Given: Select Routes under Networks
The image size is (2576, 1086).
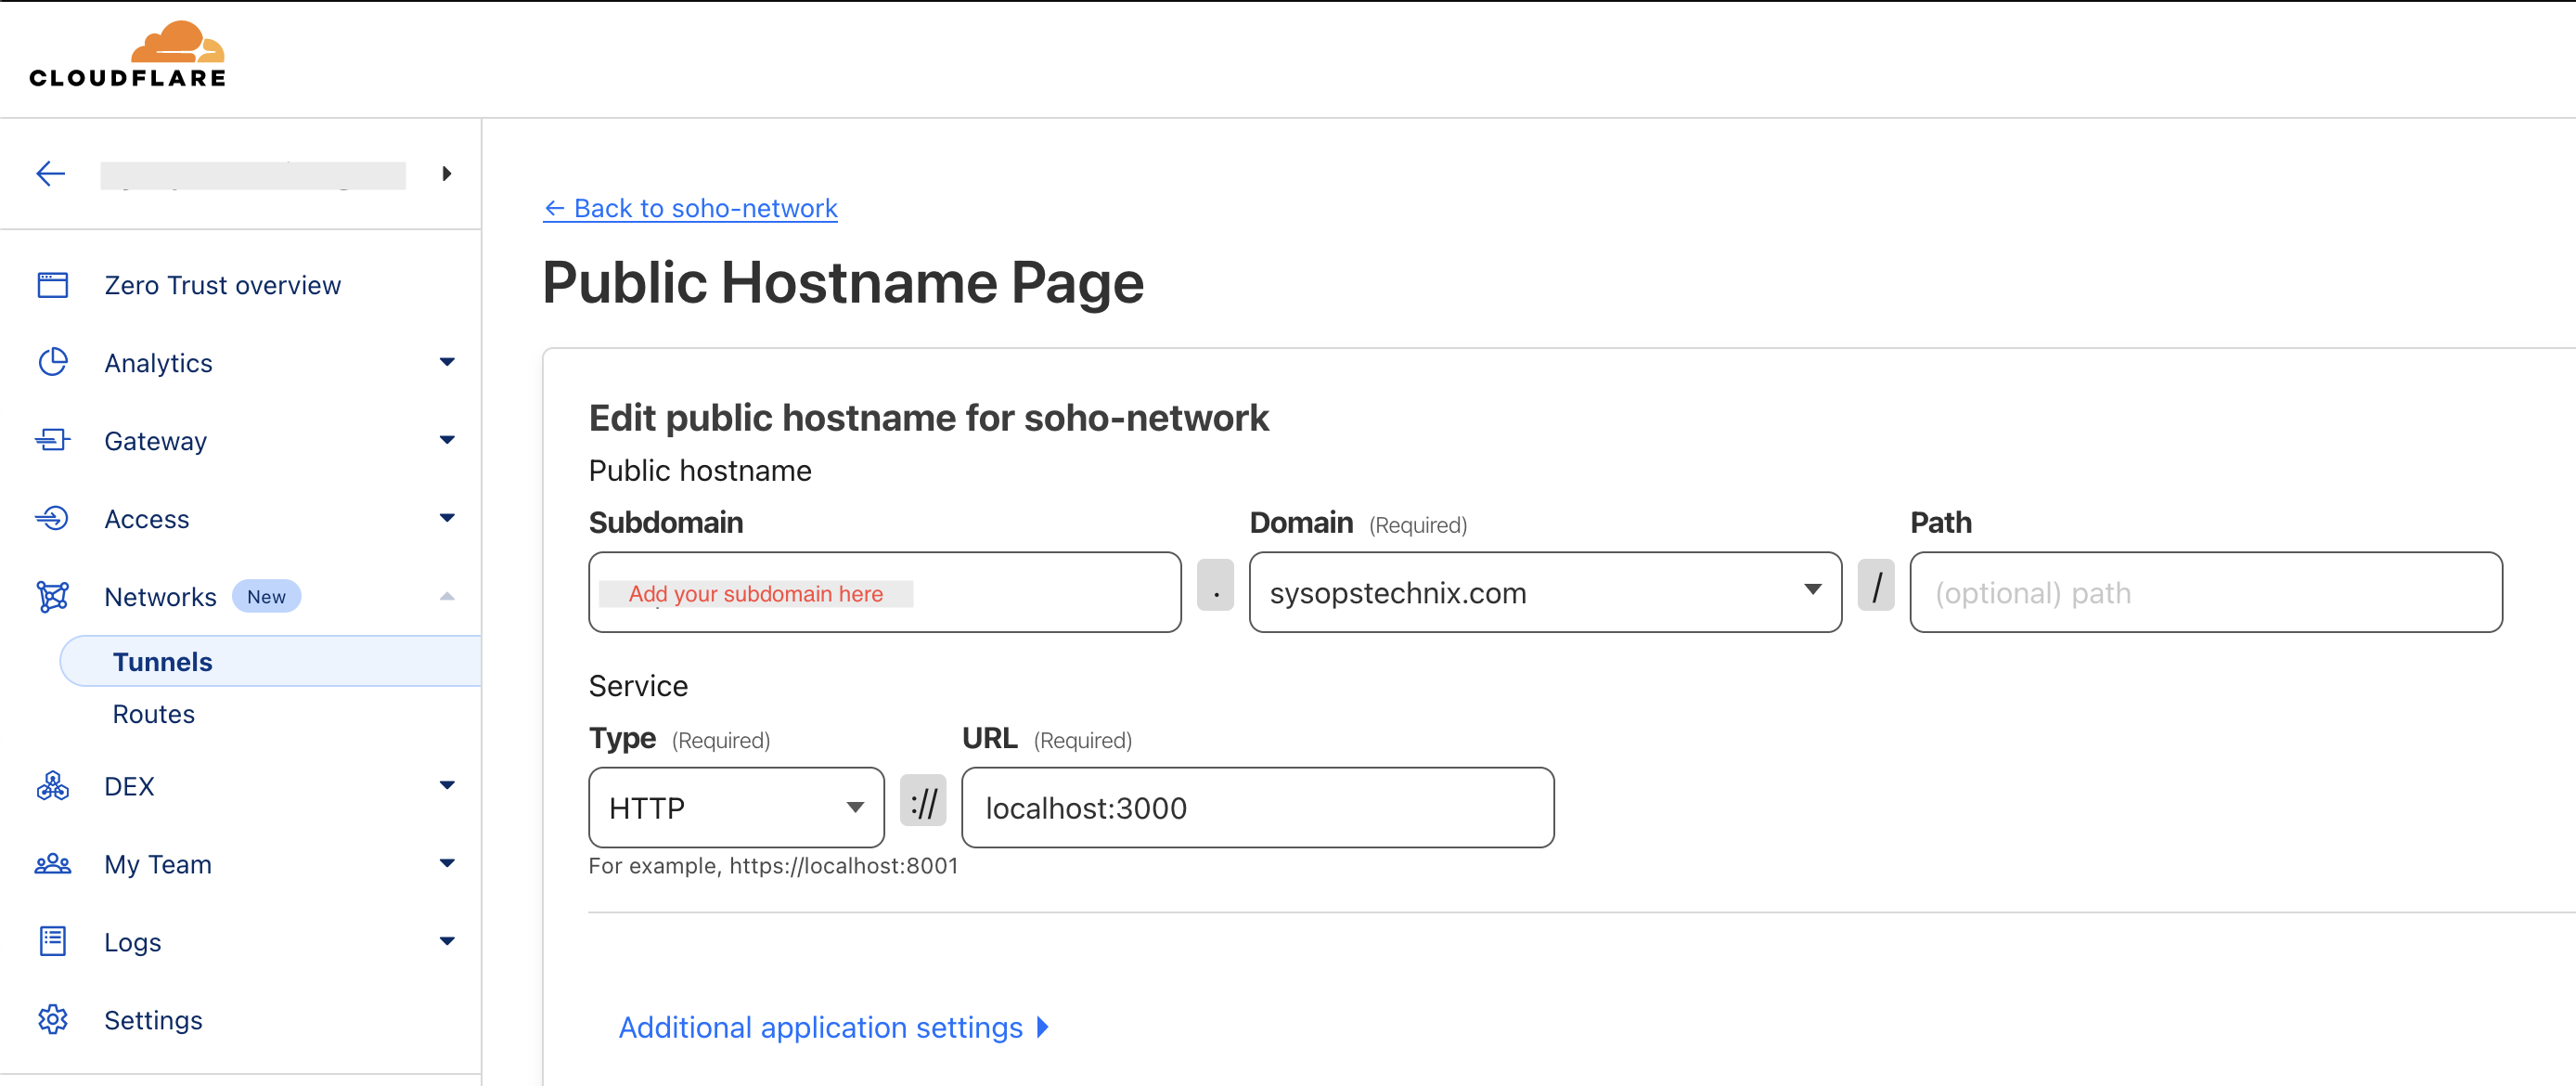Looking at the screenshot, I should point(153,714).
